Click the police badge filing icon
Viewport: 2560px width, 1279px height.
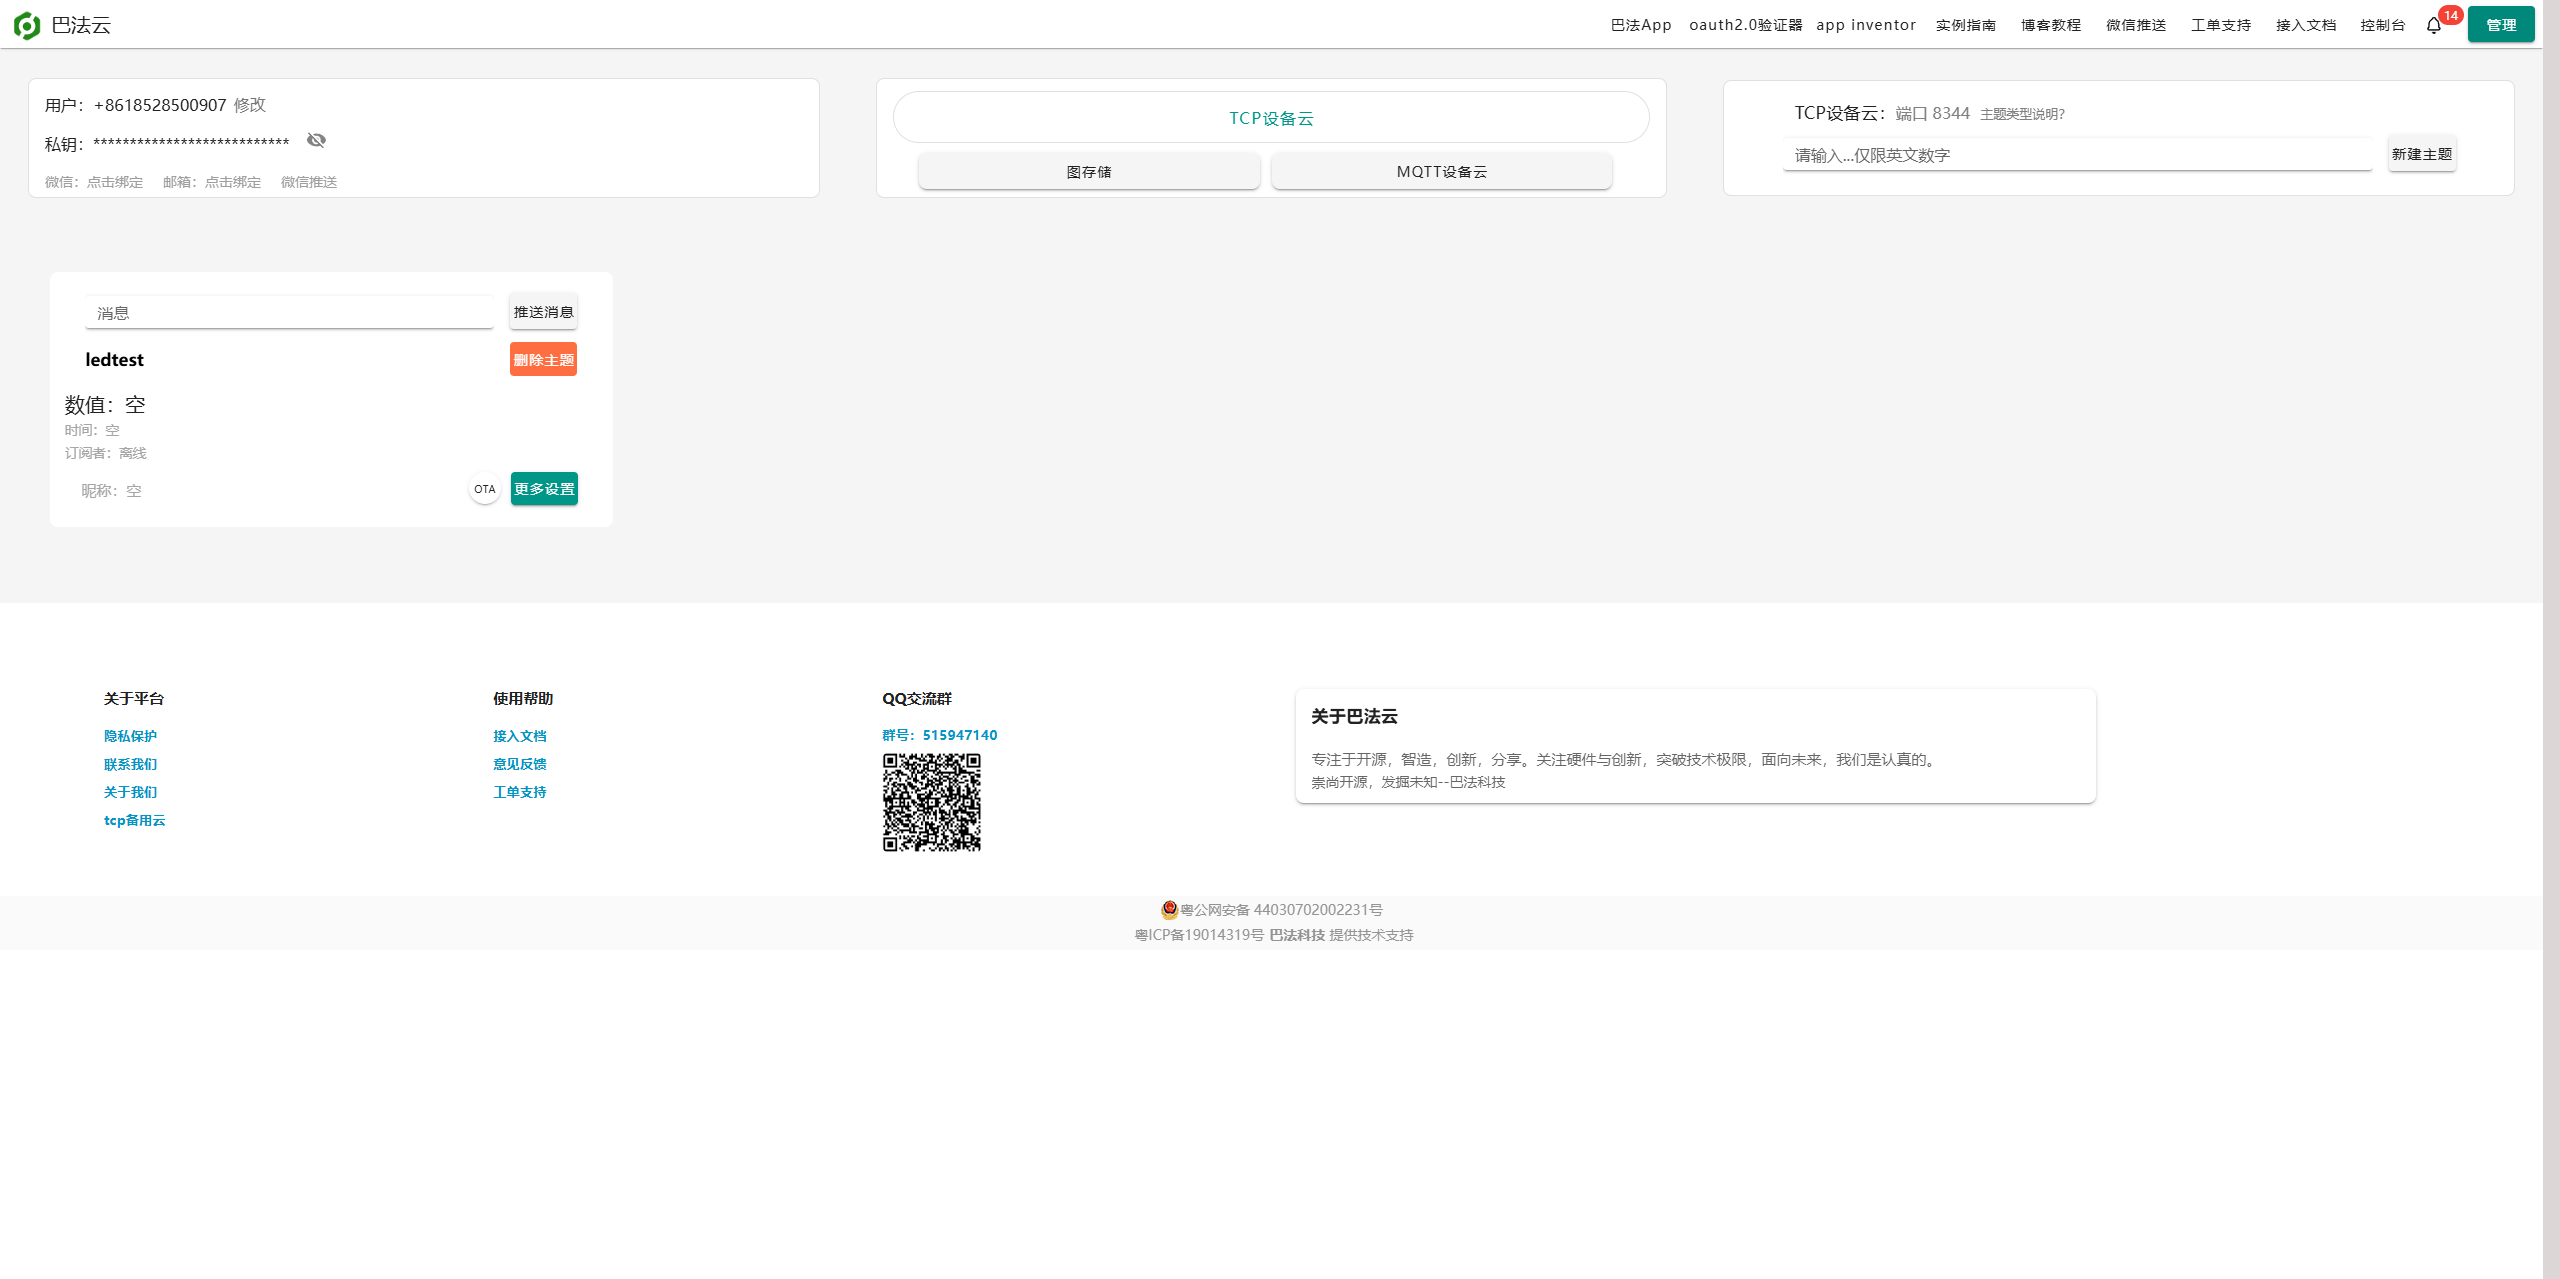pyautogui.click(x=1169, y=910)
